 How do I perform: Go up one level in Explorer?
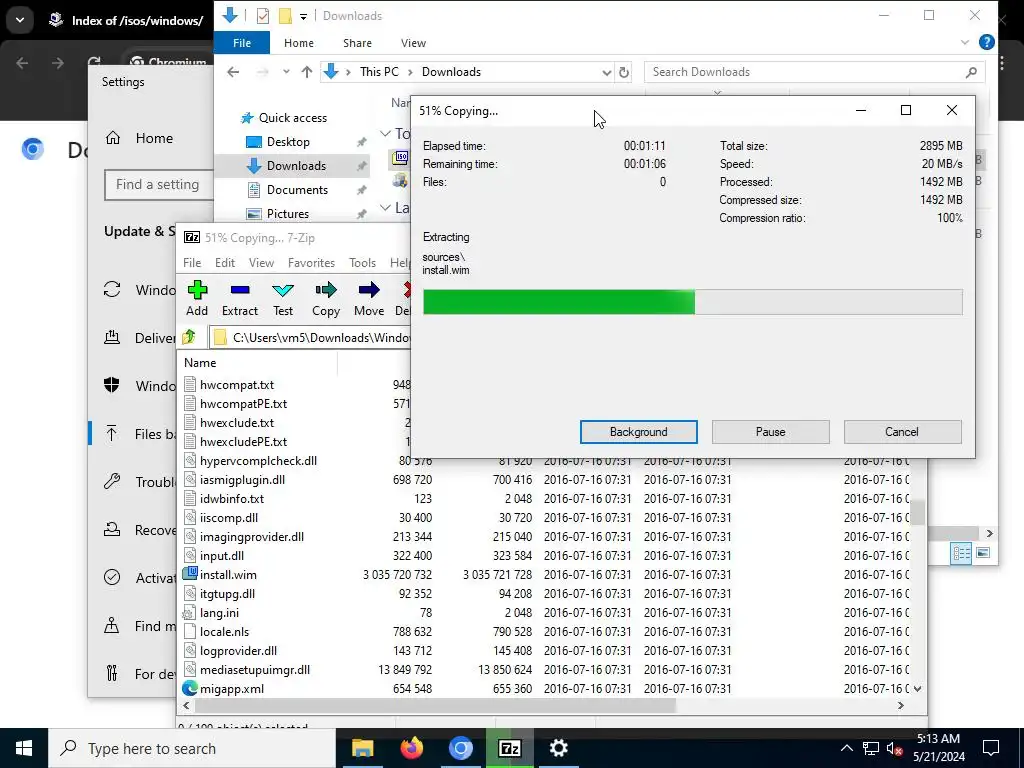307,72
